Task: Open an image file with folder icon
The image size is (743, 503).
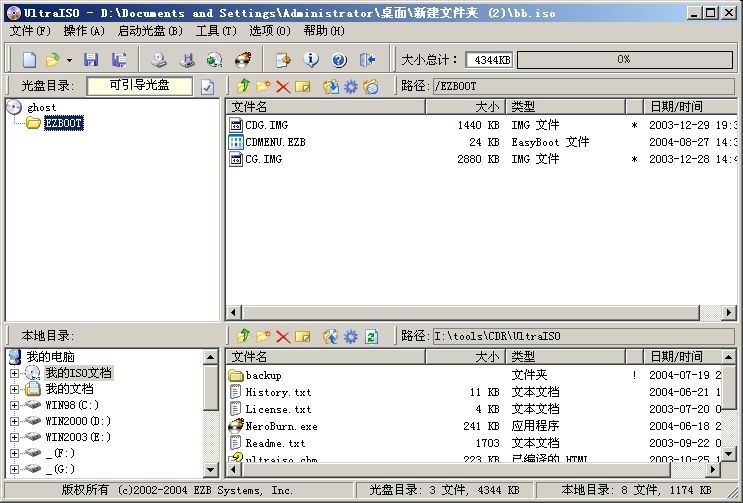Action: pyautogui.click(x=53, y=60)
